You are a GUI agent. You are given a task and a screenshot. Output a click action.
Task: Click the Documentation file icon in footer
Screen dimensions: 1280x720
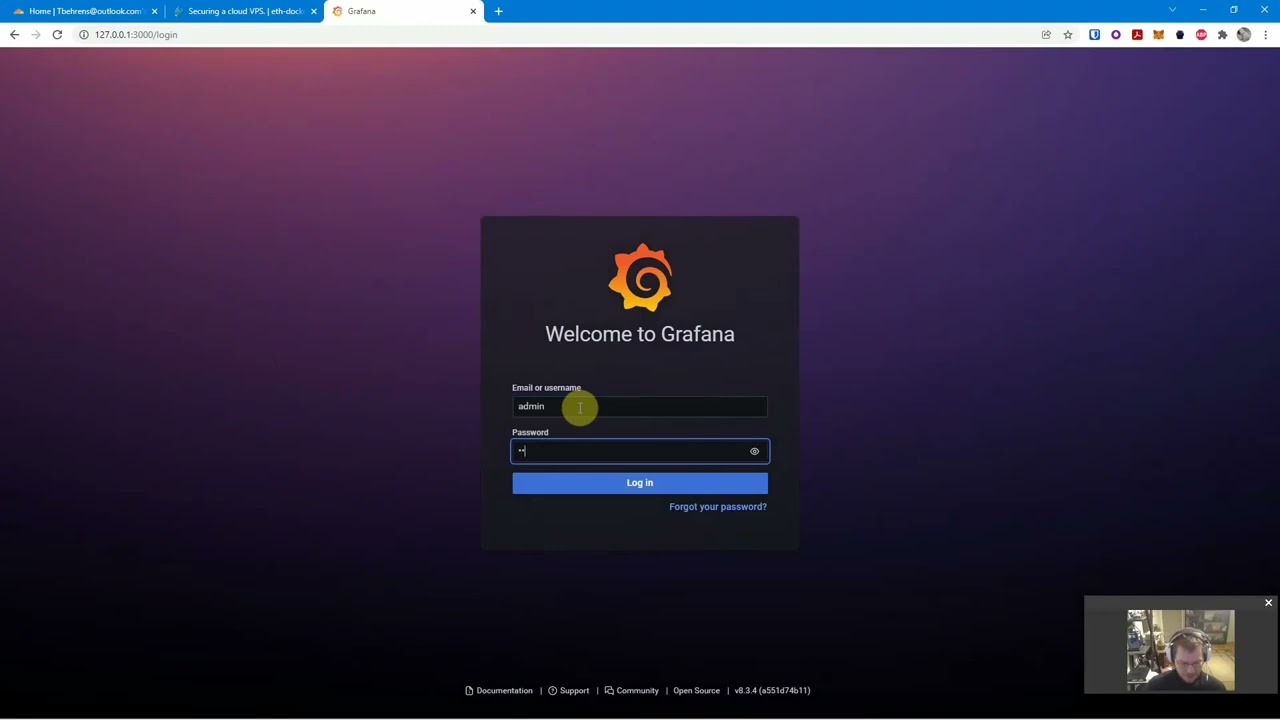pyautogui.click(x=469, y=691)
